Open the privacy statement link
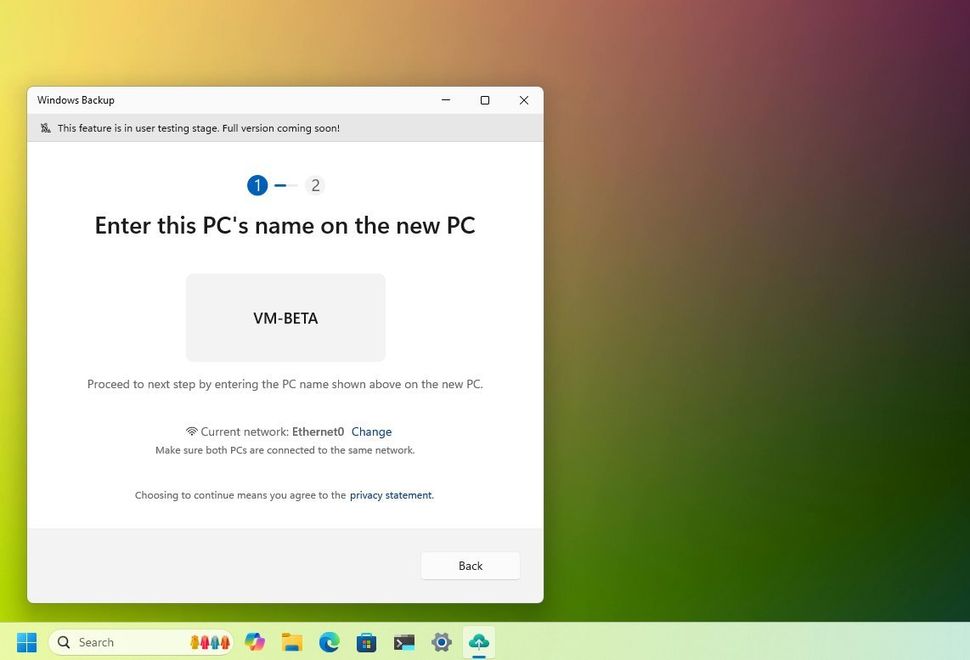This screenshot has width=970, height=660. coord(390,495)
